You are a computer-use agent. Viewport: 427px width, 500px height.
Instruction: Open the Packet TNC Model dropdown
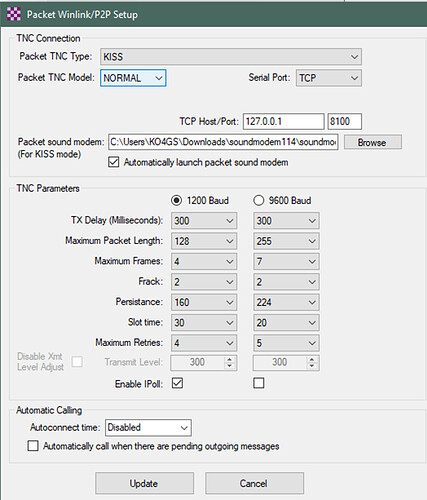tap(133, 78)
